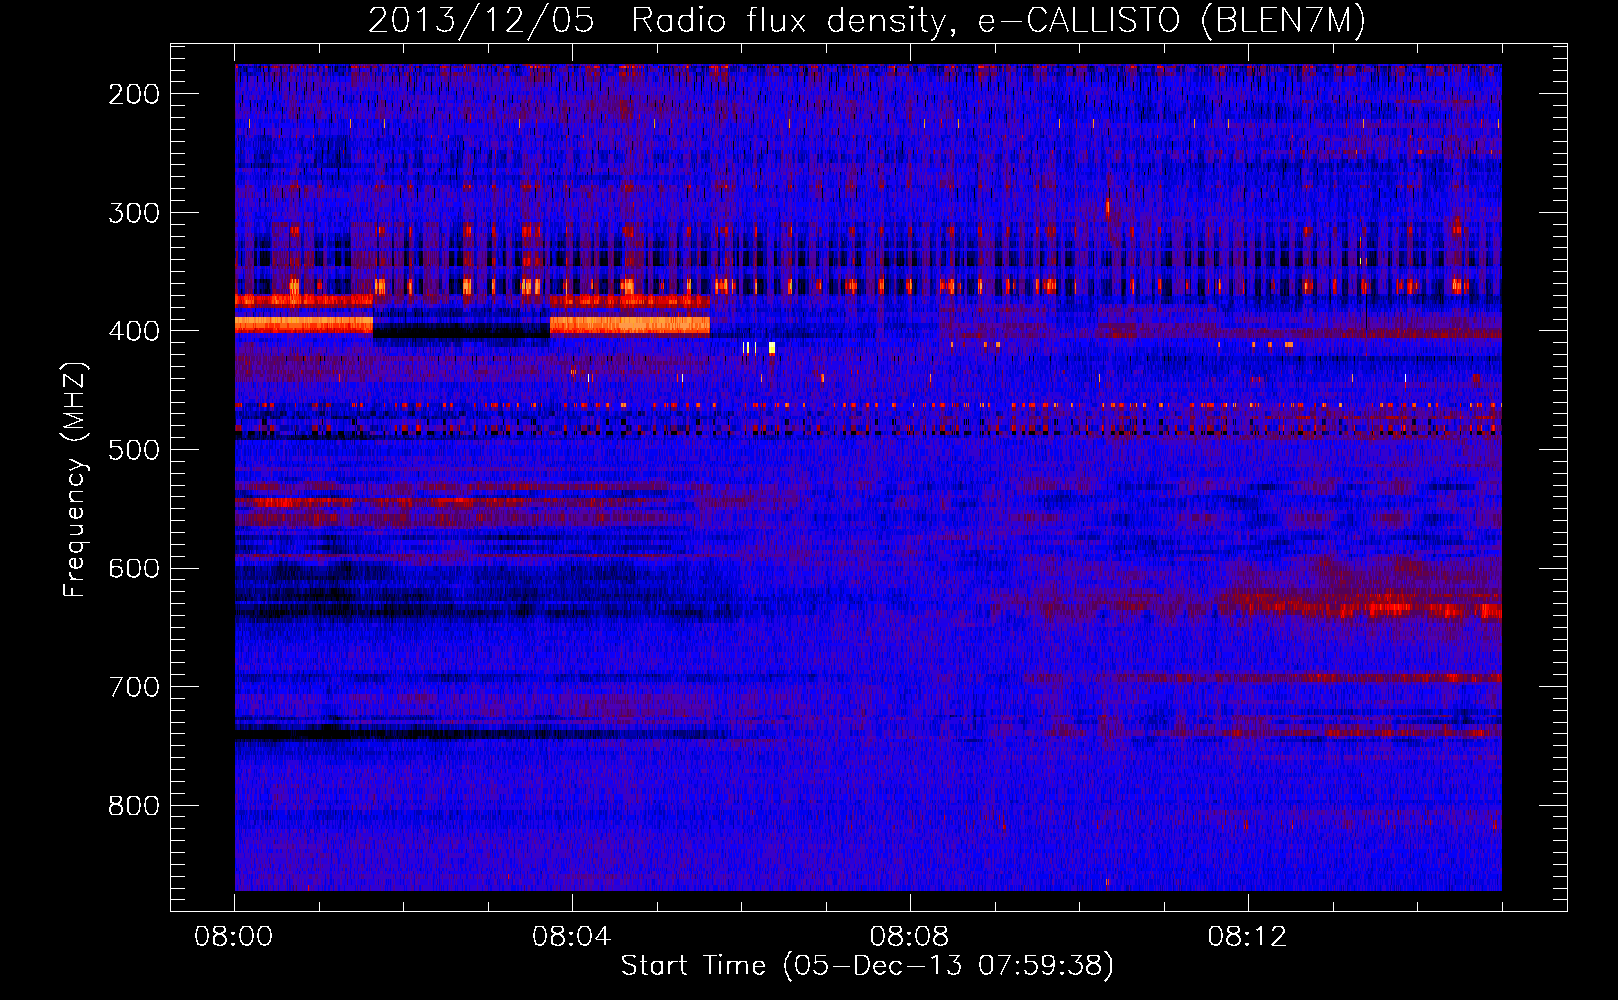Image resolution: width=1618 pixels, height=1000 pixels.
Task: Click the 08:12 time tick label
Action: click(1248, 937)
